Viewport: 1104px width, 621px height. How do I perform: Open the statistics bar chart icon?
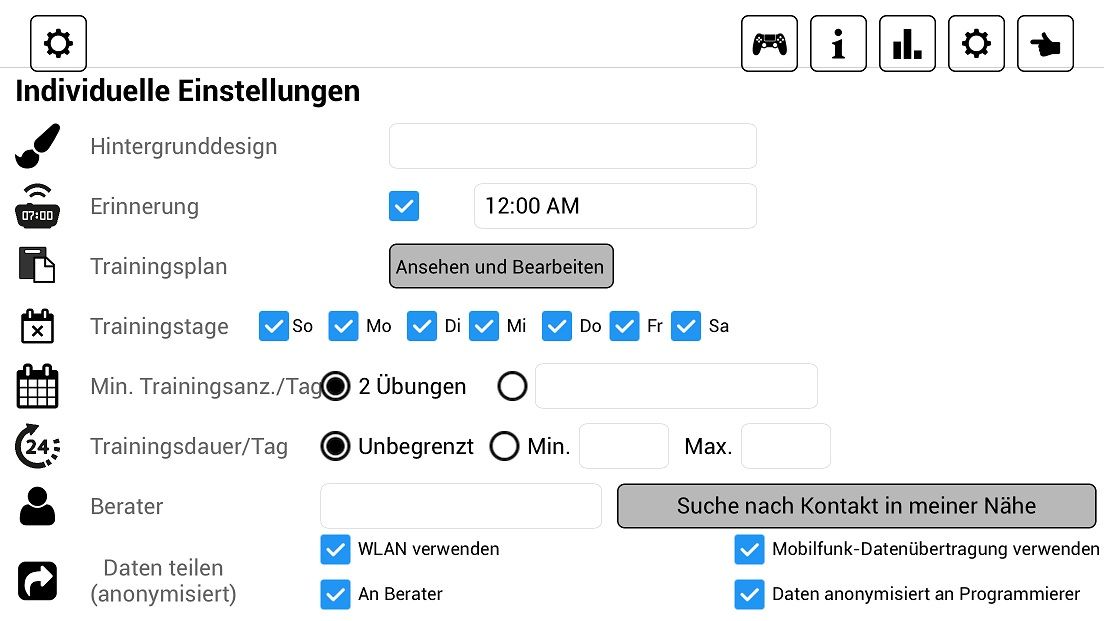coord(907,44)
